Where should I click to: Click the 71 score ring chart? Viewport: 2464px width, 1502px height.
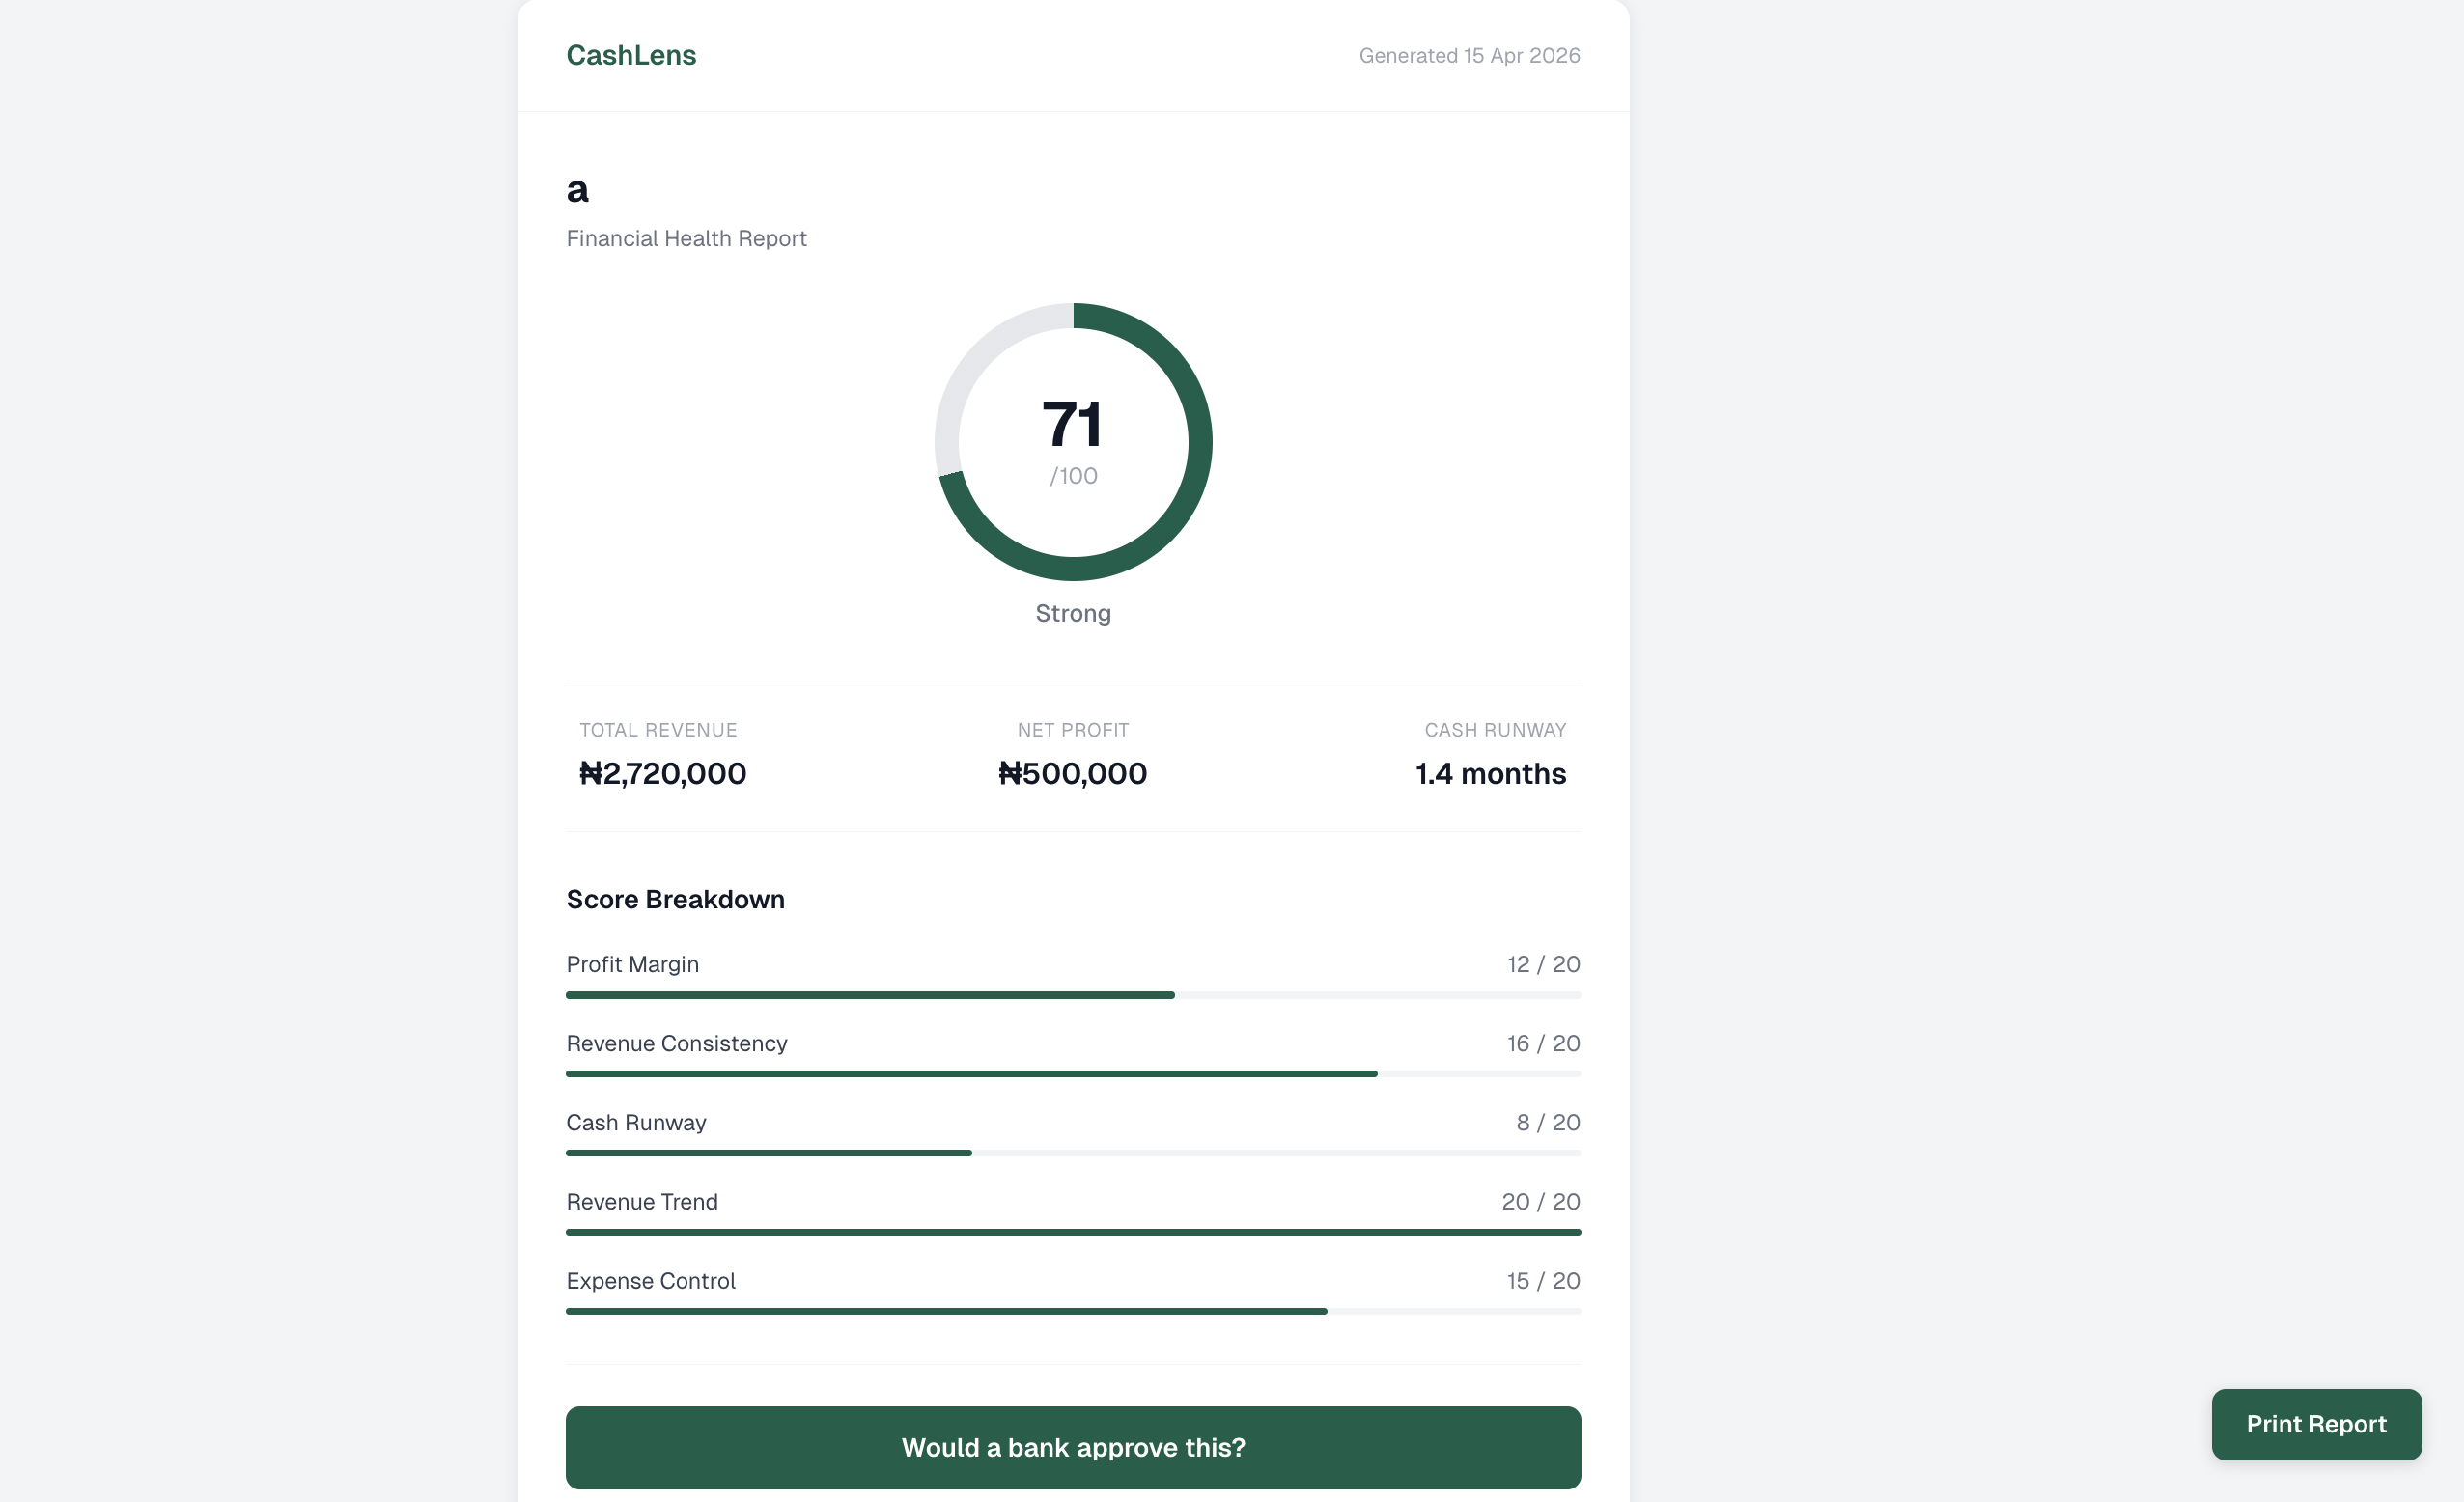point(1073,441)
